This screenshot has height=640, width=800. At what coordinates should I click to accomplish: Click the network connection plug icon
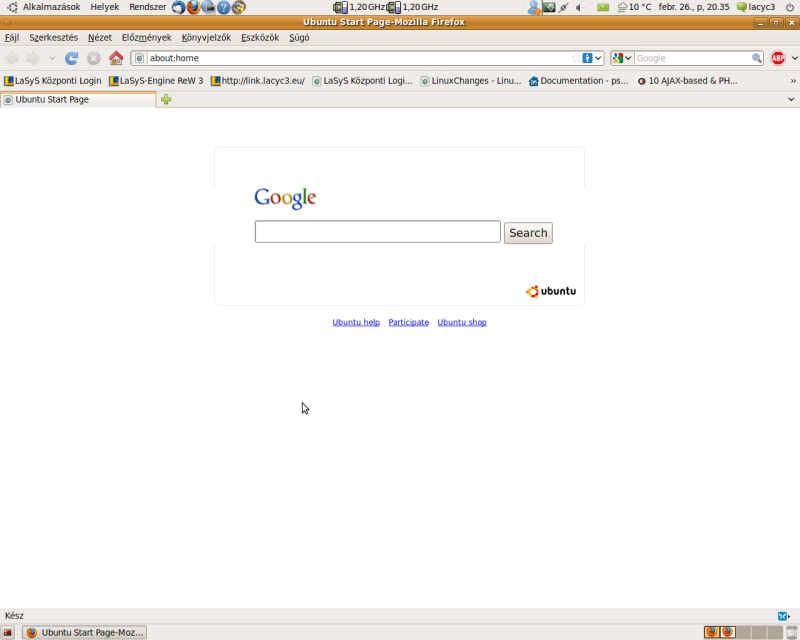tap(563, 7)
